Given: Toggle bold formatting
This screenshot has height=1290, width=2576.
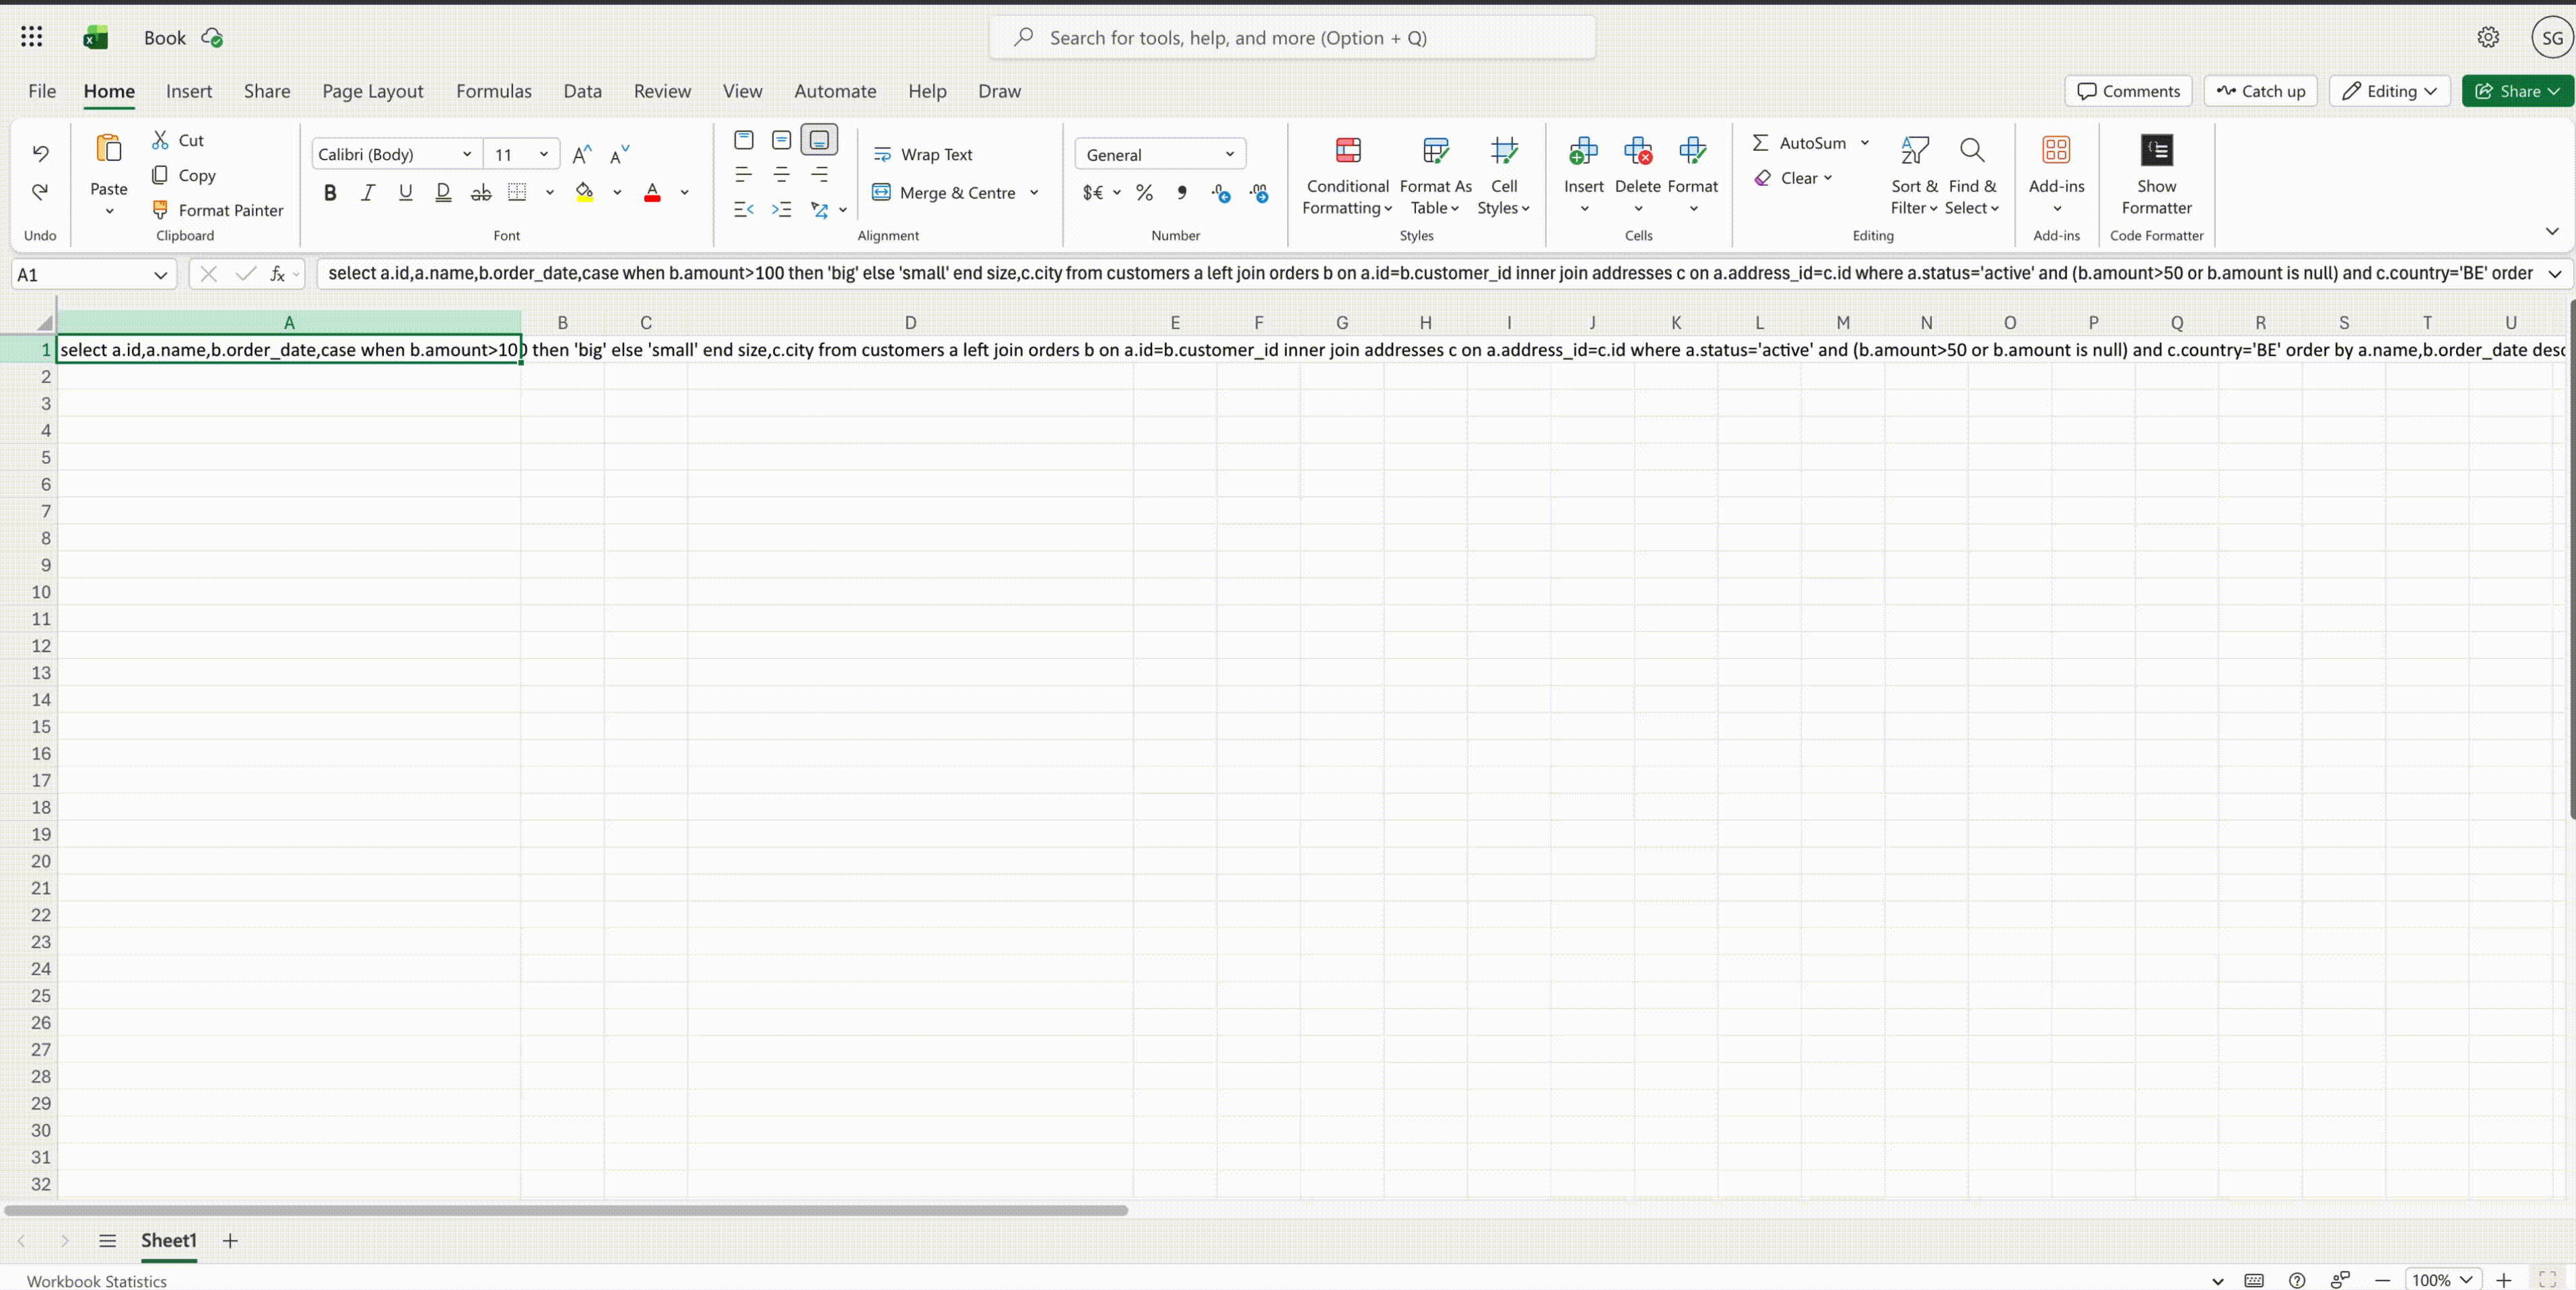Looking at the screenshot, I should [x=330, y=192].
